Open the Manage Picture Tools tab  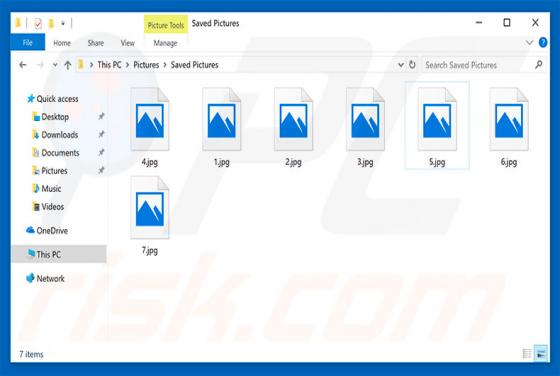click(165, 43)
